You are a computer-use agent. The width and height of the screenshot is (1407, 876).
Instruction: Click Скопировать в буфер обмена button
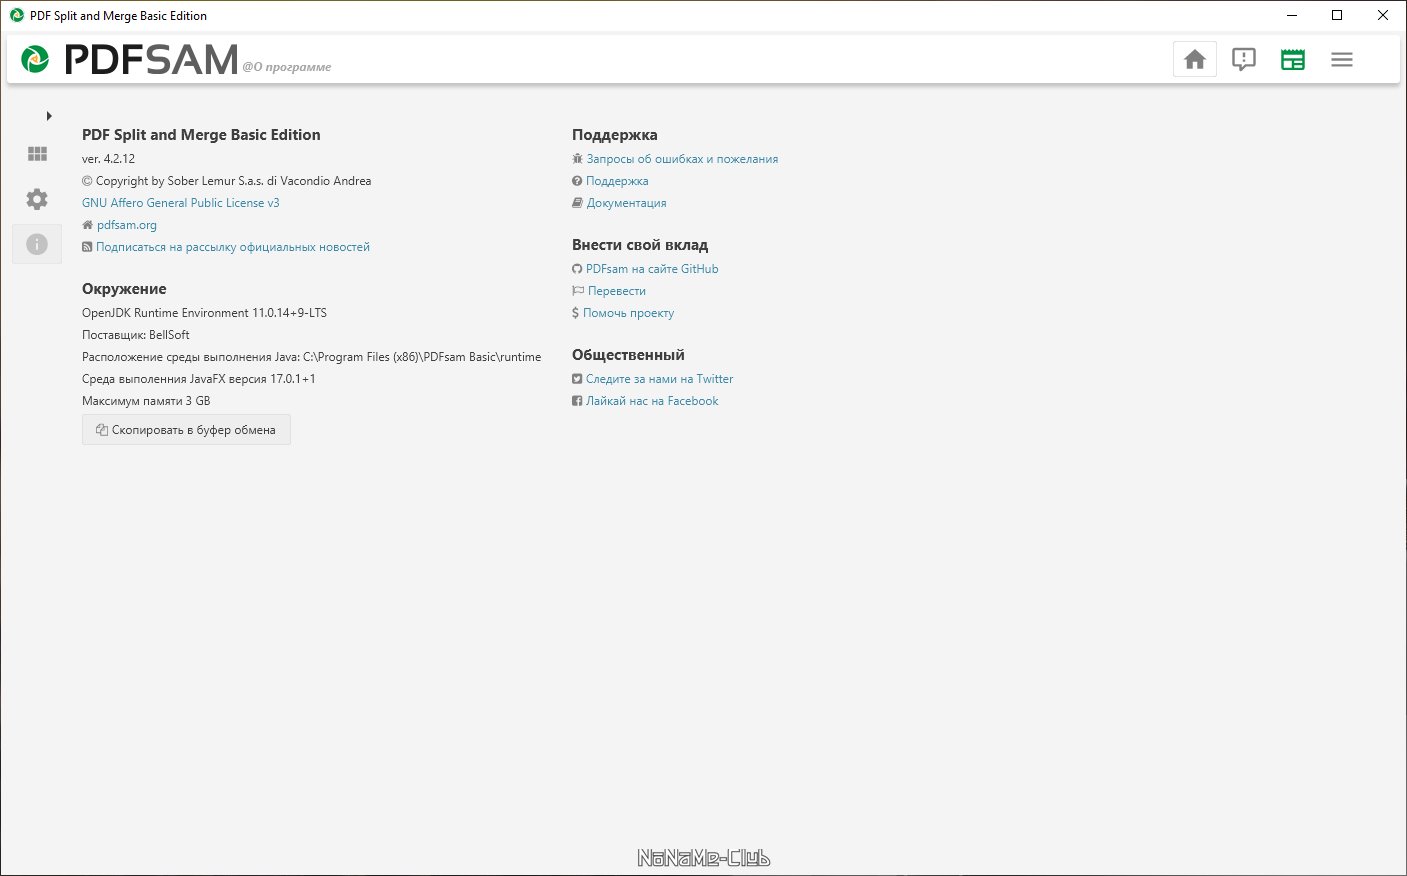coord(186,430)
